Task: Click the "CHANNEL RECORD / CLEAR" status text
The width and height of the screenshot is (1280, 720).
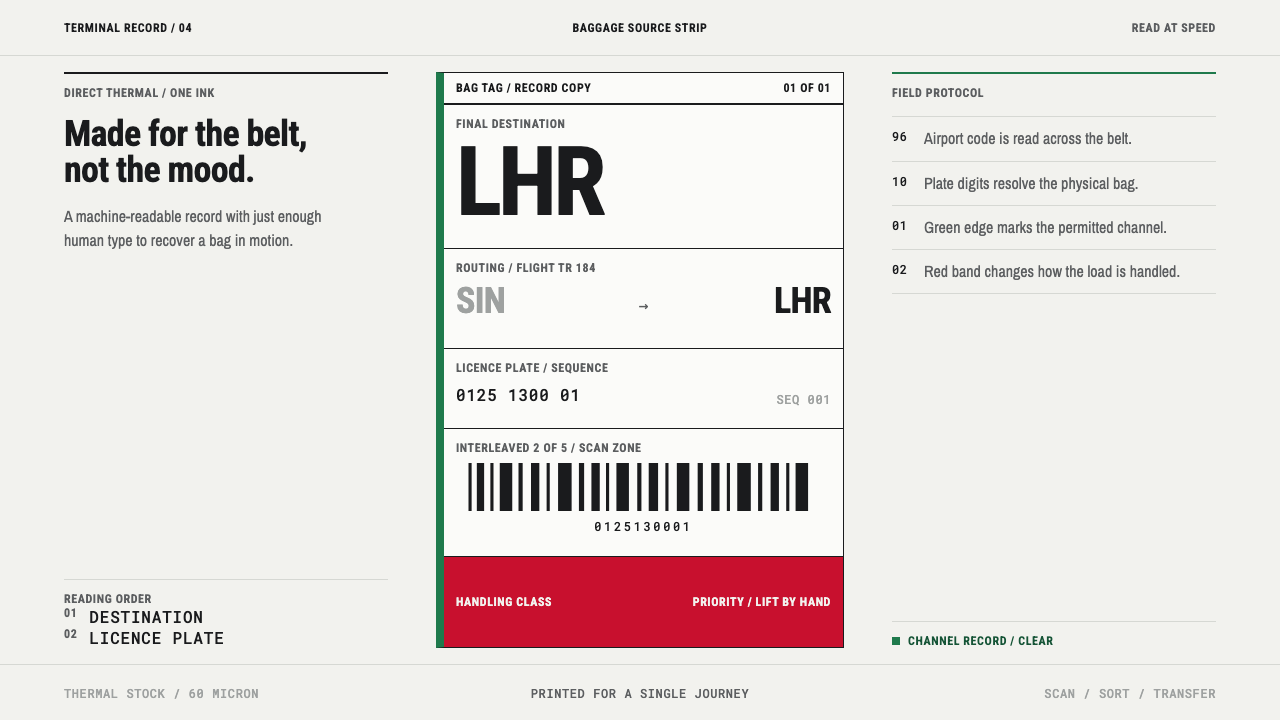Action: tap(980, 641)
